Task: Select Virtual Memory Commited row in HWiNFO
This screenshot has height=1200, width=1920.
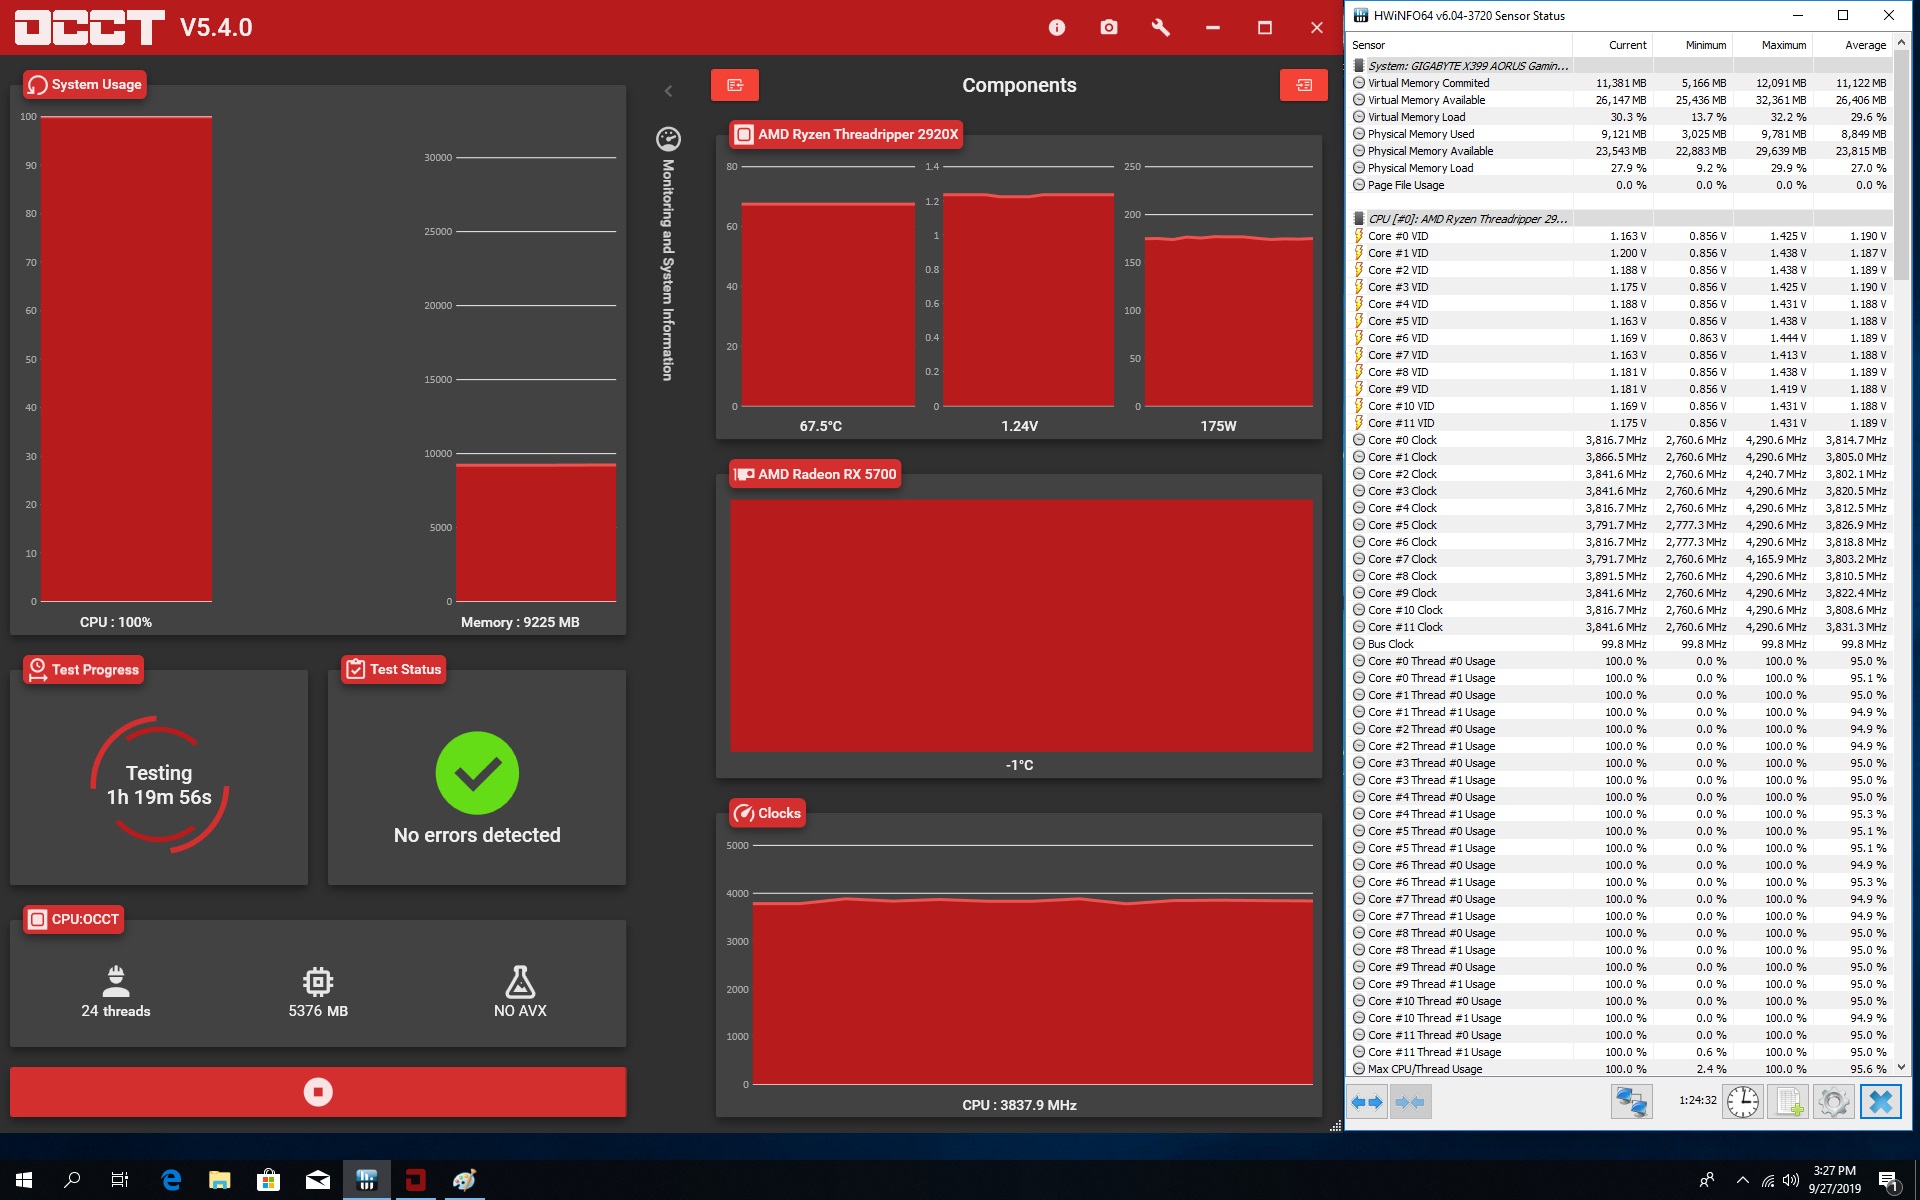Action: (1620, 83)
